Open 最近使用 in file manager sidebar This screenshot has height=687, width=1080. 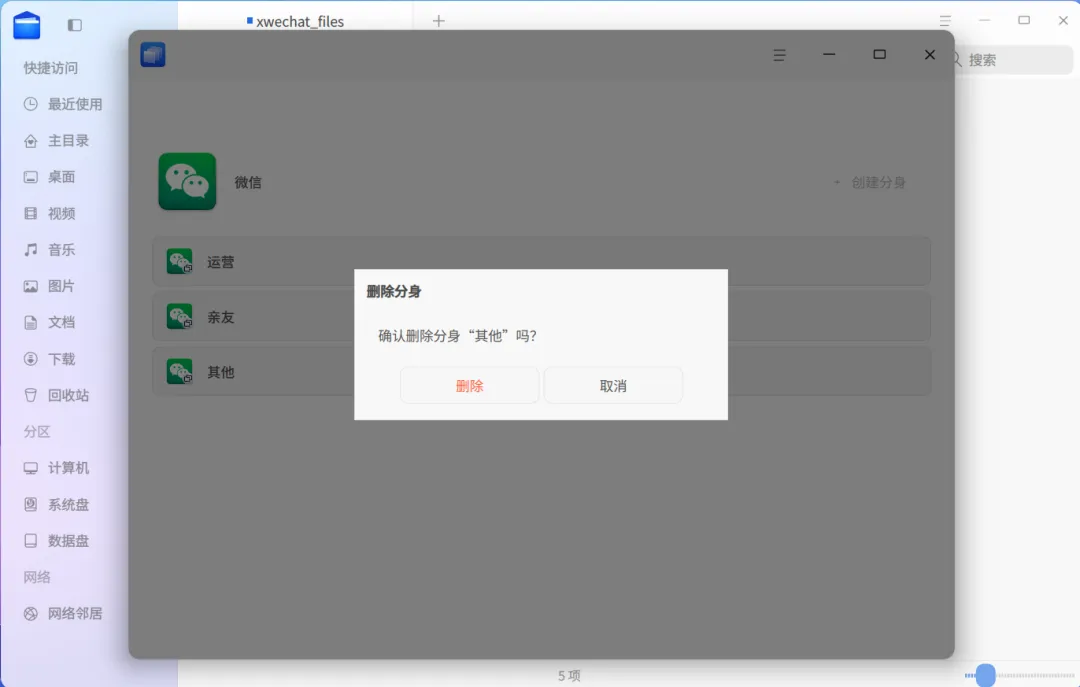63,104
